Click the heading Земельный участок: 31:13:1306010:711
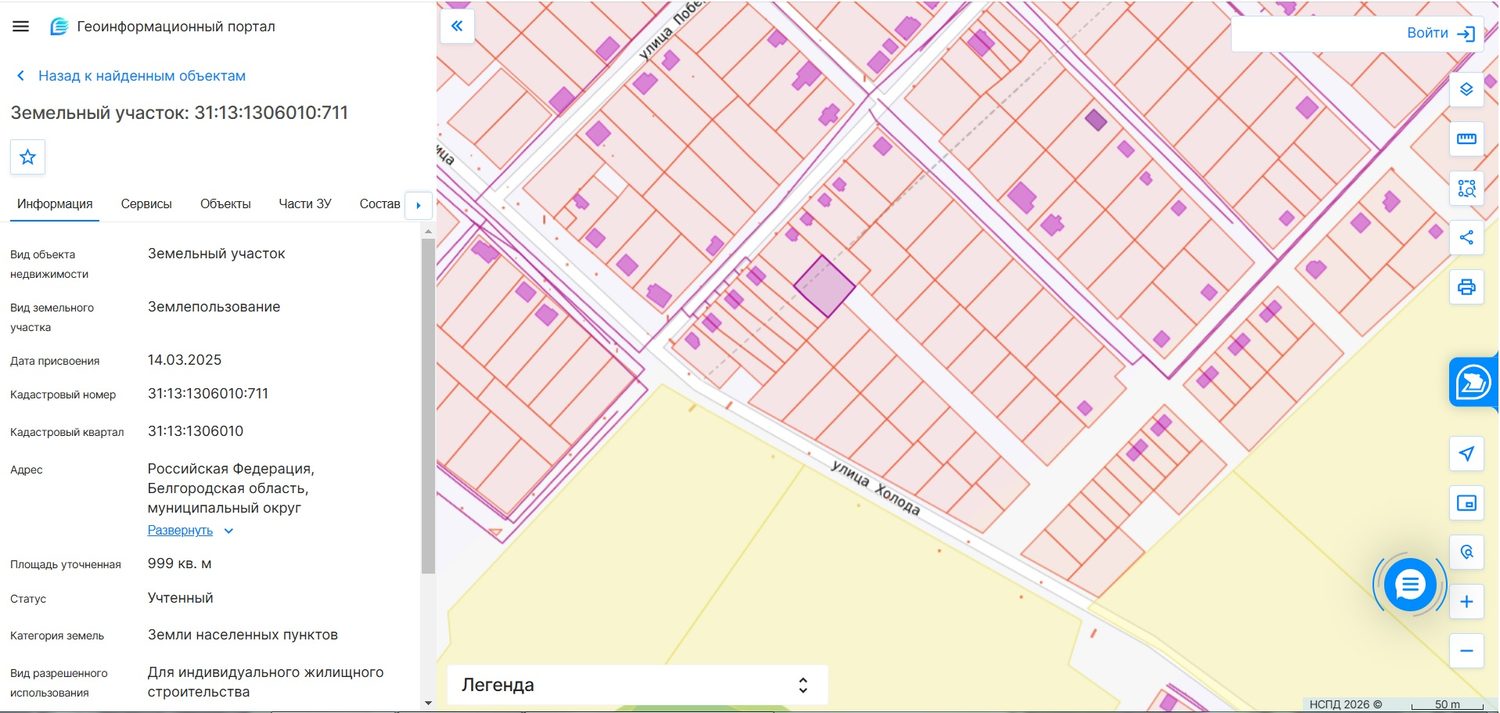This screenshot has height=713, width=1500. pos(180,113)
